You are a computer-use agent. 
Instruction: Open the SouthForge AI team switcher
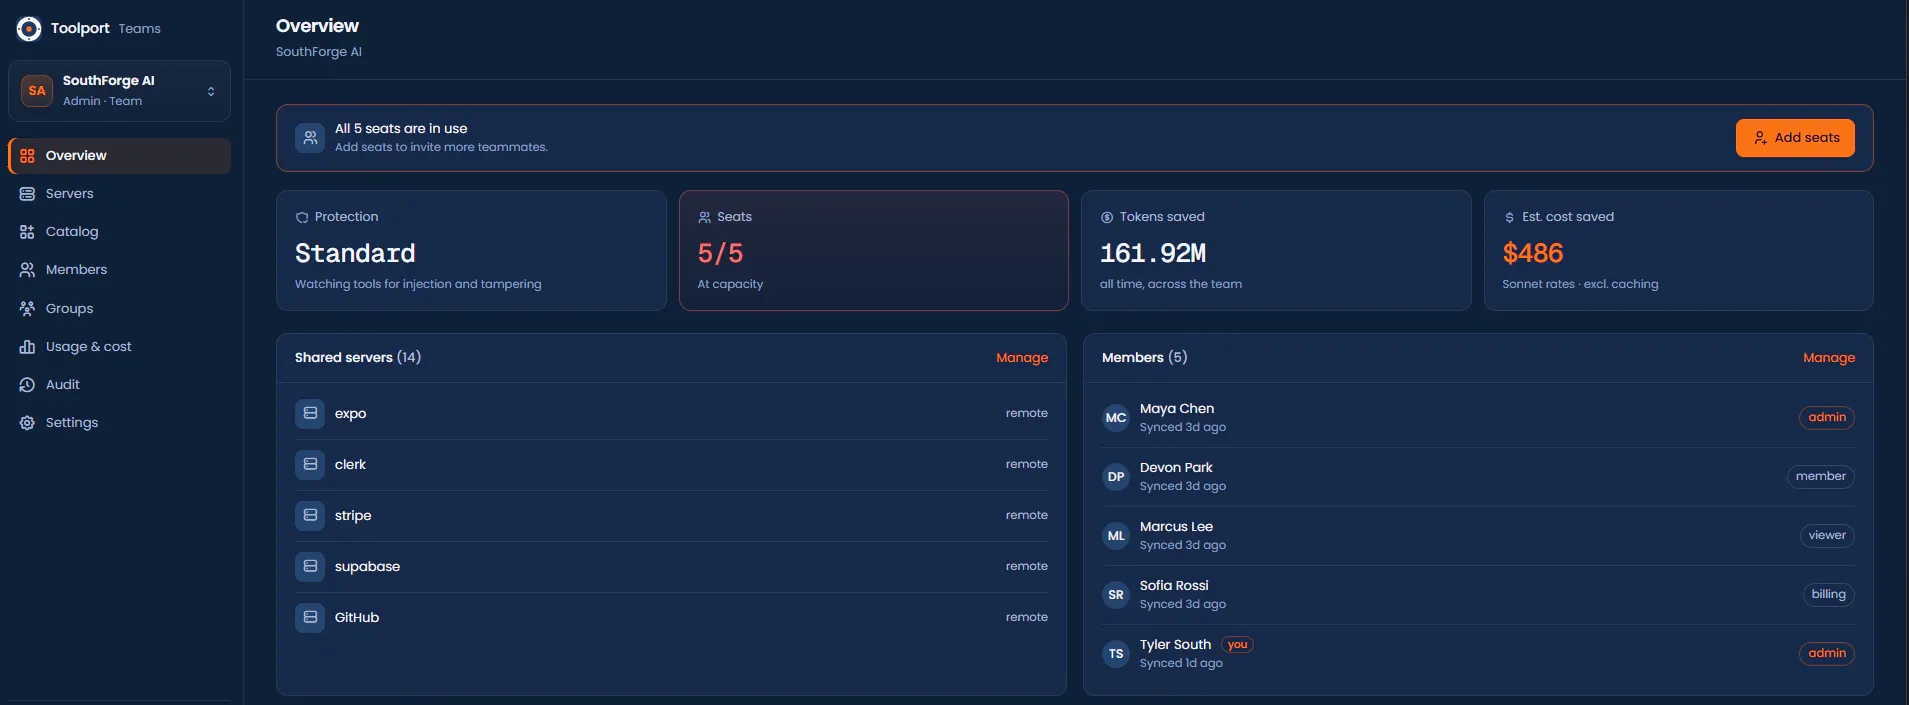pos(119,91)
